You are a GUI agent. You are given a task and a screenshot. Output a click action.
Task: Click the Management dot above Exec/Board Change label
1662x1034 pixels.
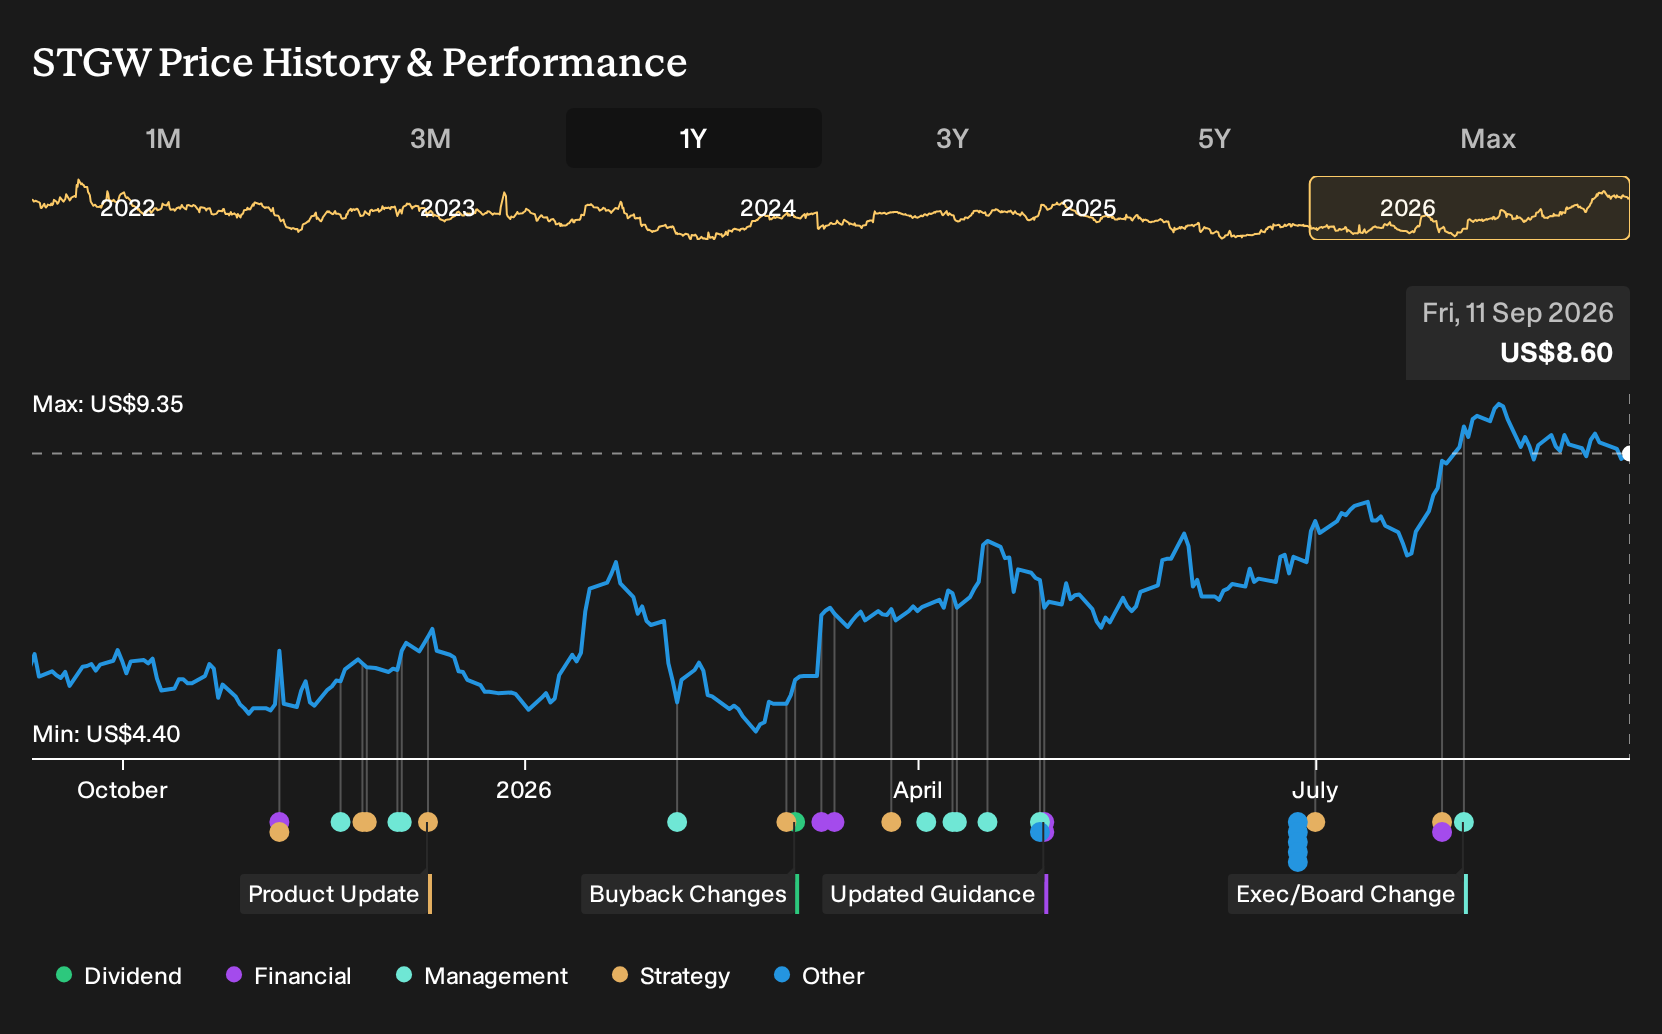pyautogui.click(x=1464, y=822)
